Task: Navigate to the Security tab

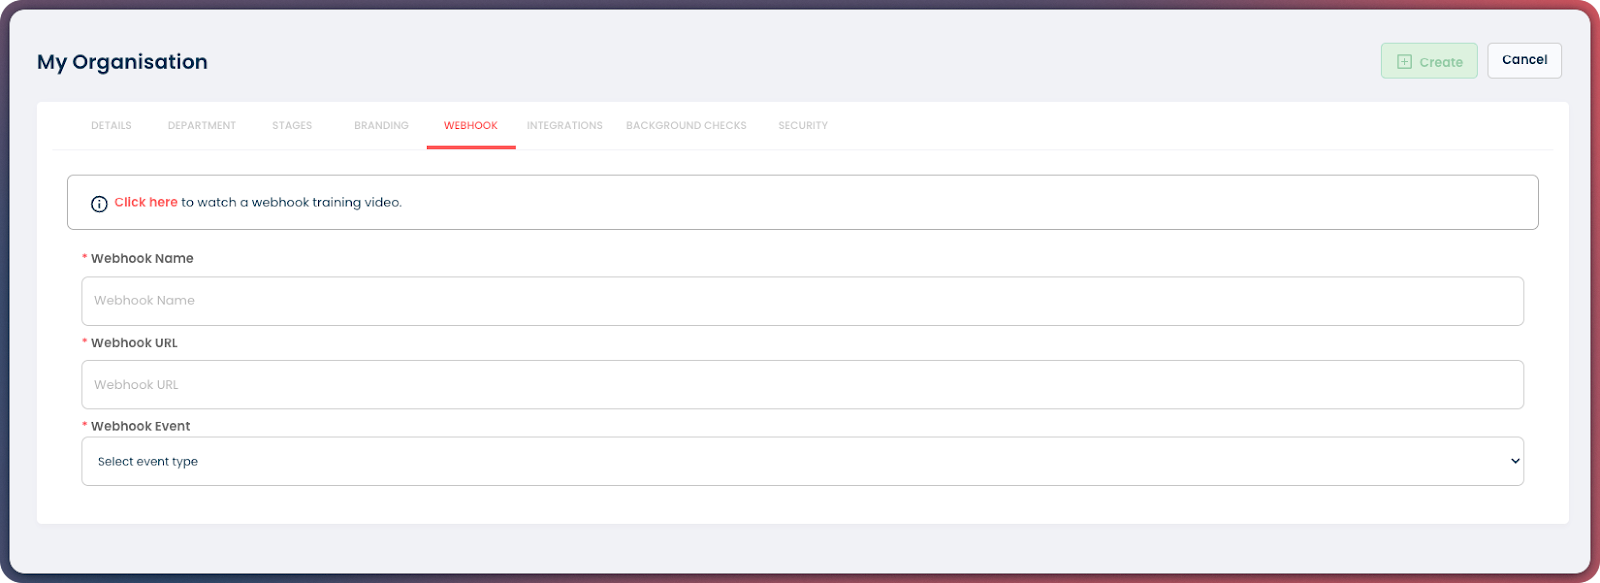Action: pos(803,126)
